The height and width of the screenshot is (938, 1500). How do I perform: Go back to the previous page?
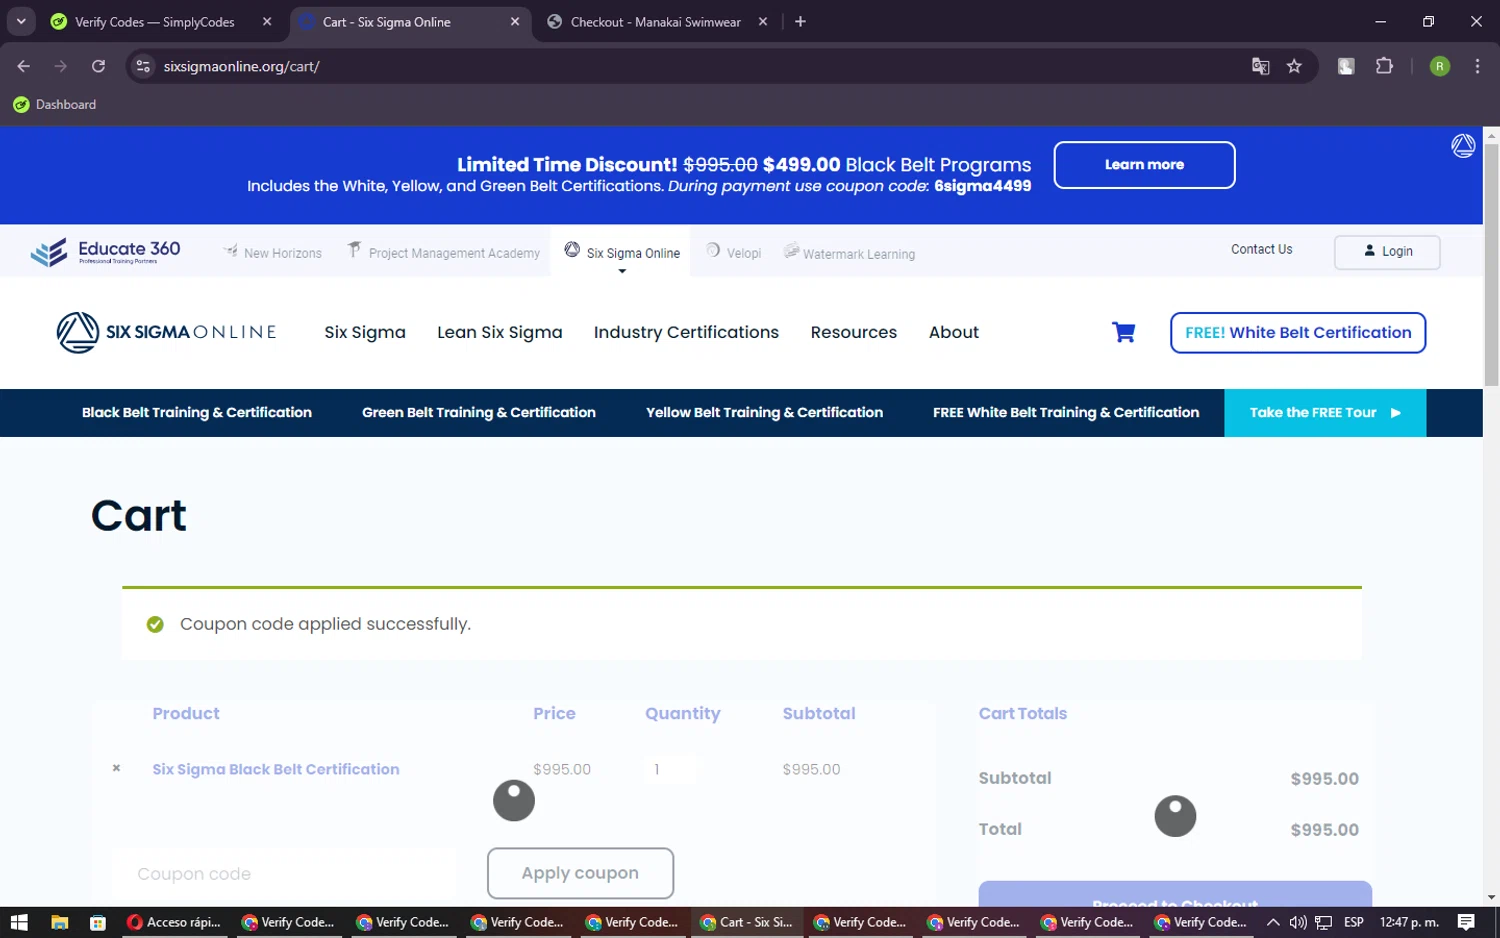click(24, 66)
